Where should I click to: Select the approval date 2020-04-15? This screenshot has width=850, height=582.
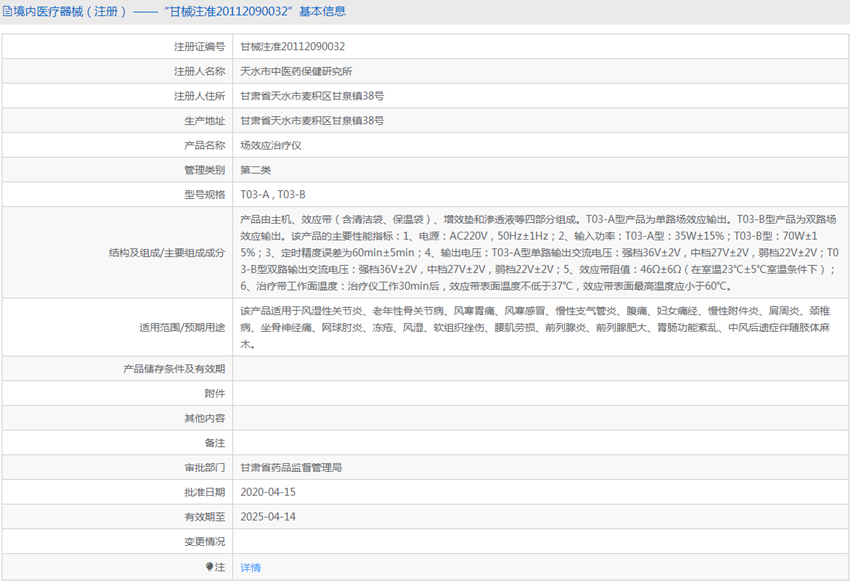point(268,493)
